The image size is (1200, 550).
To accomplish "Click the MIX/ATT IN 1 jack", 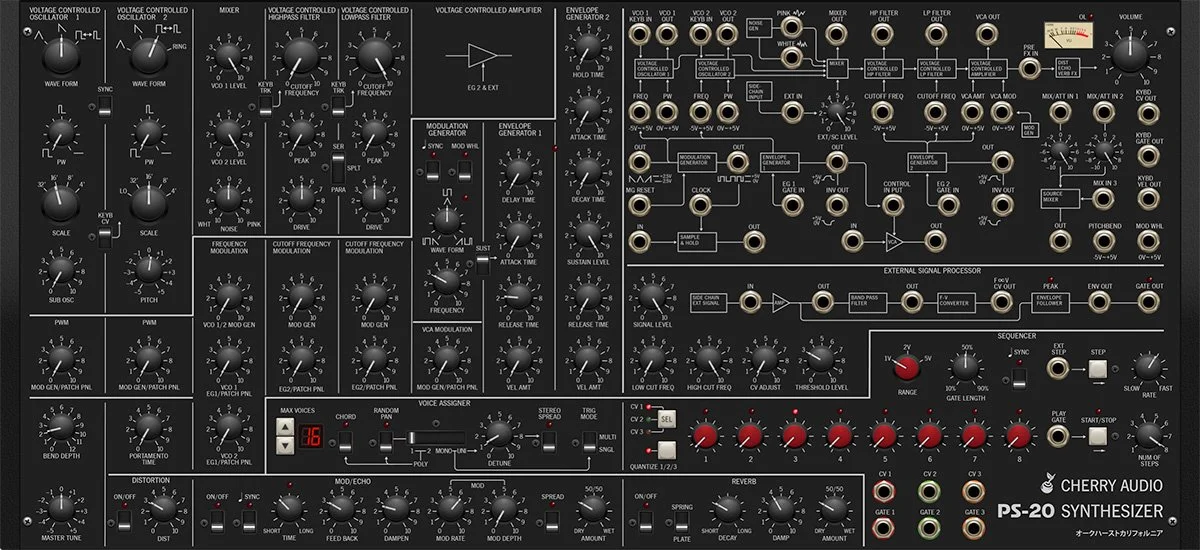I will [1059, 111].
